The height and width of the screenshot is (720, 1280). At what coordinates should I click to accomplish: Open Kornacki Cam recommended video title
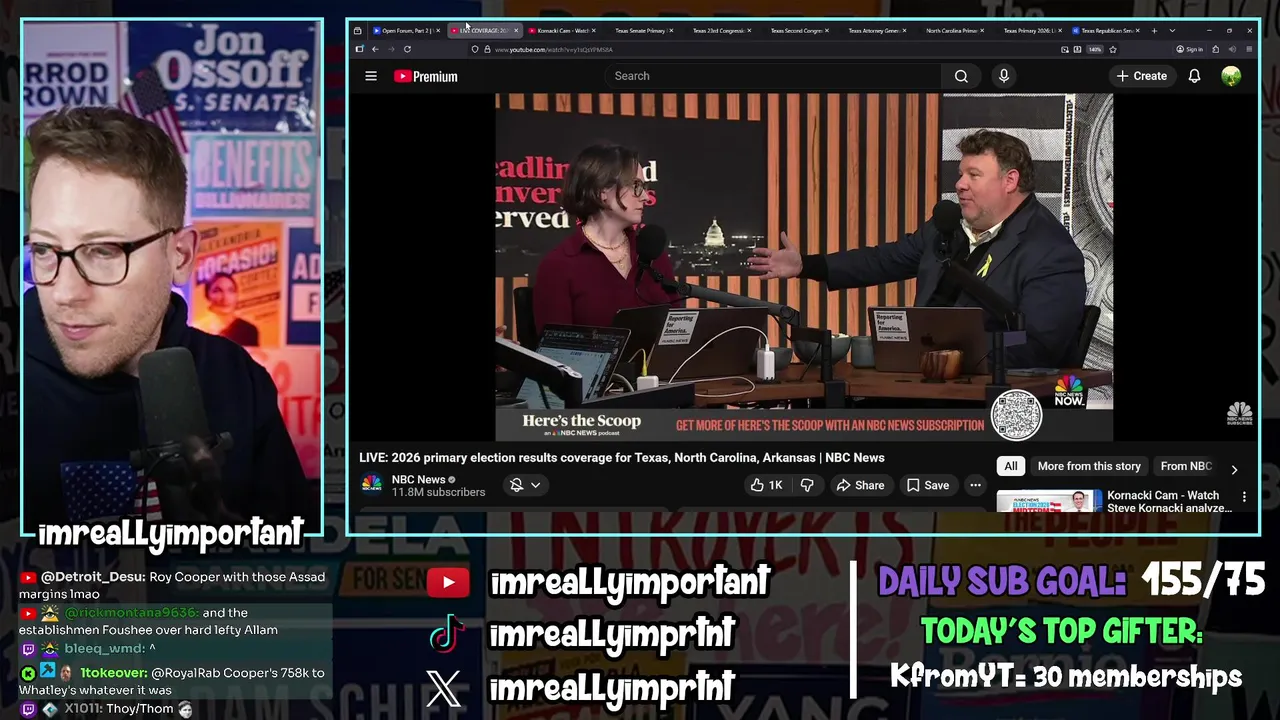tap(1169, 501)
